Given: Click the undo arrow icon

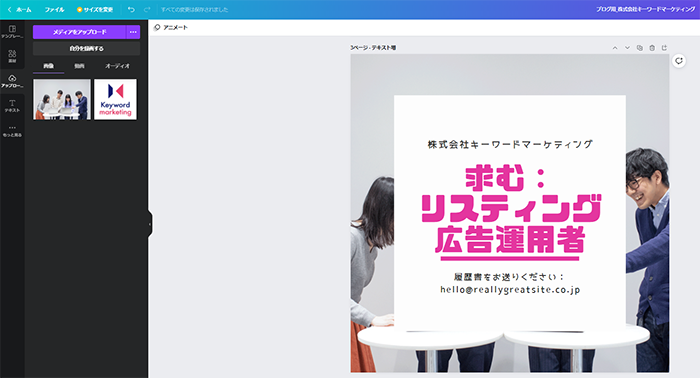Looking at the screenshot, I should [131, 9].
